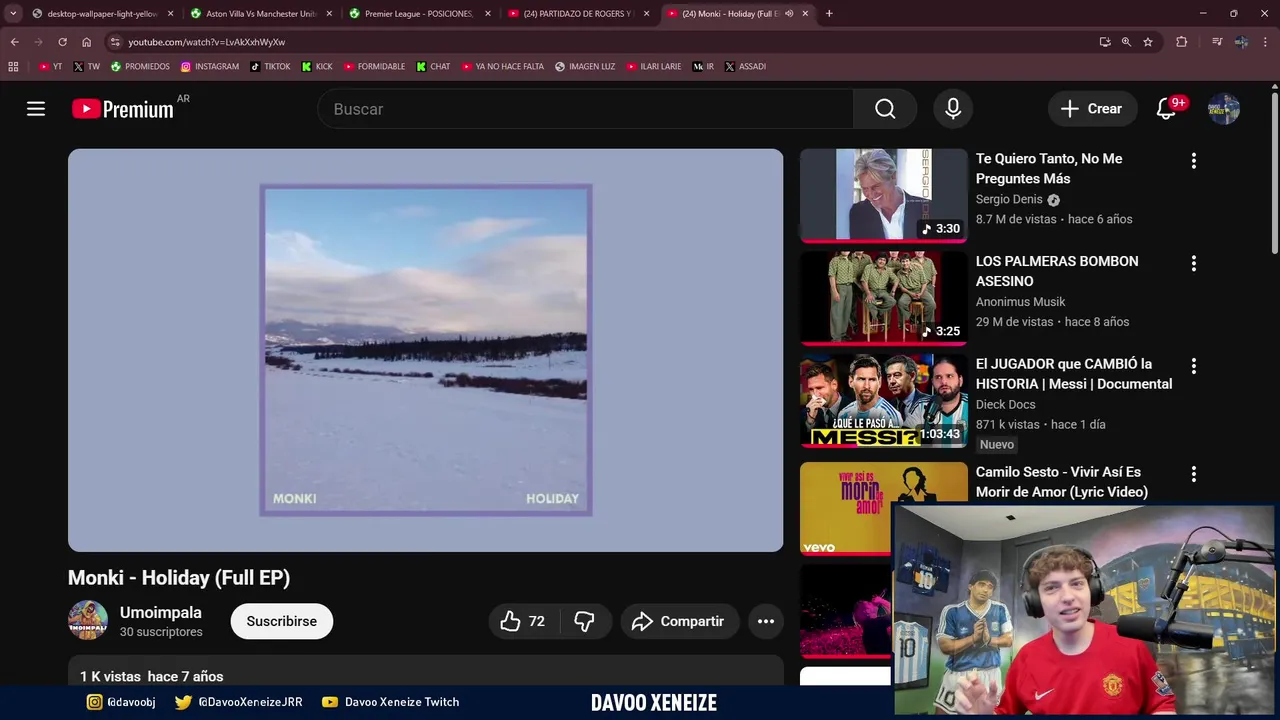Open the browser apps grid shortcut
Viewport: 1280px width, 720px height.
(13, 66)
